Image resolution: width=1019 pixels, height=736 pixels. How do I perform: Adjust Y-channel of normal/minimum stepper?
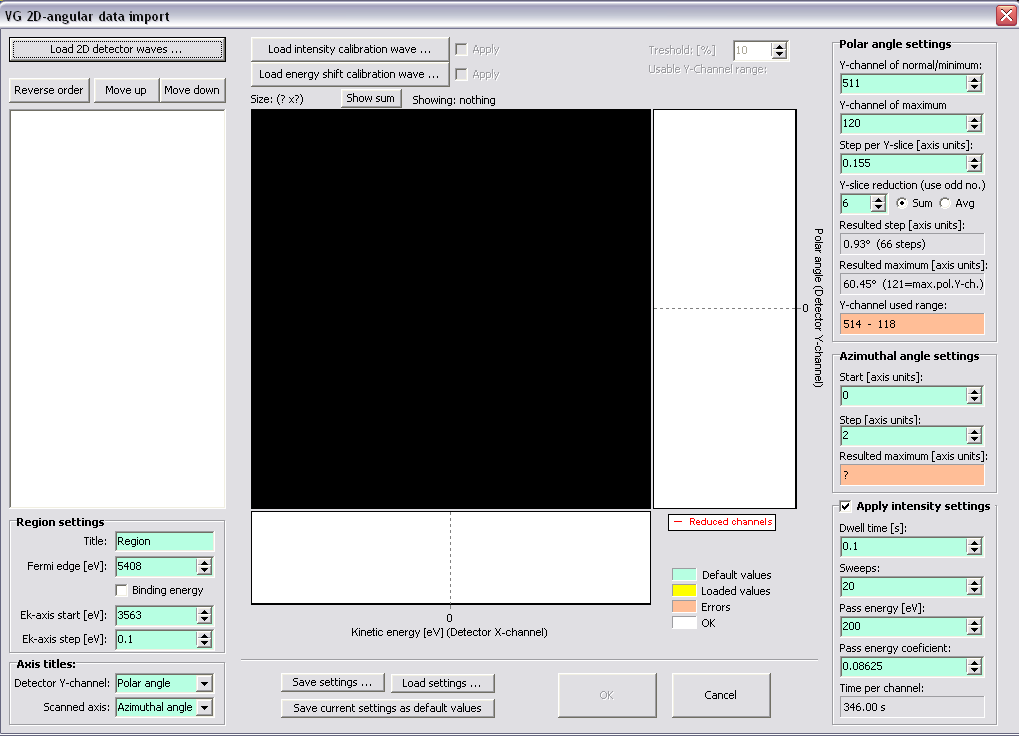(x=974, y=83)
